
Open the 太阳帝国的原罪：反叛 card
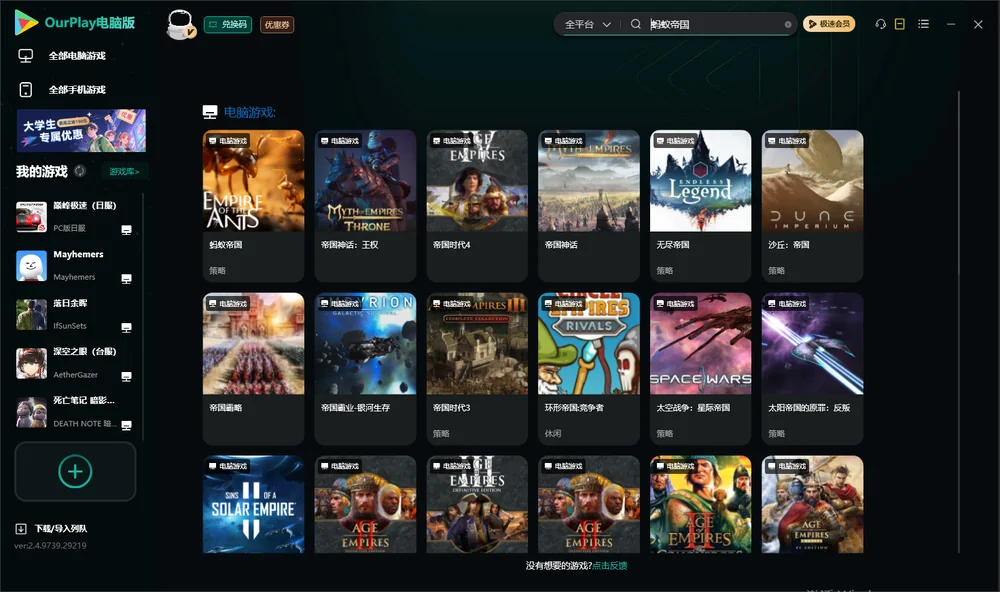[x=812, y=368]
